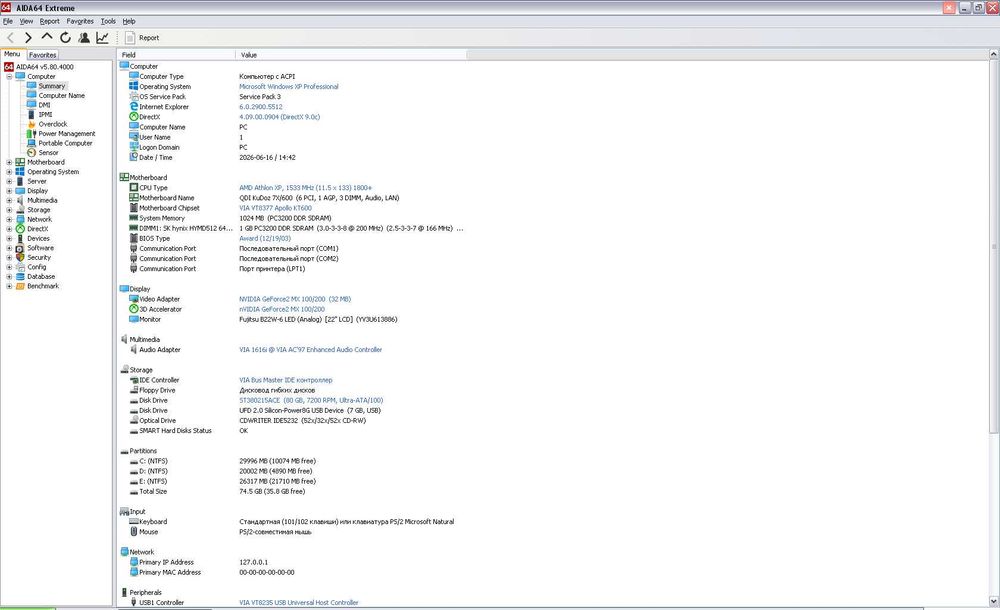Expand the Motherboard tree node
1000x610 pixels.
point(9,162)
